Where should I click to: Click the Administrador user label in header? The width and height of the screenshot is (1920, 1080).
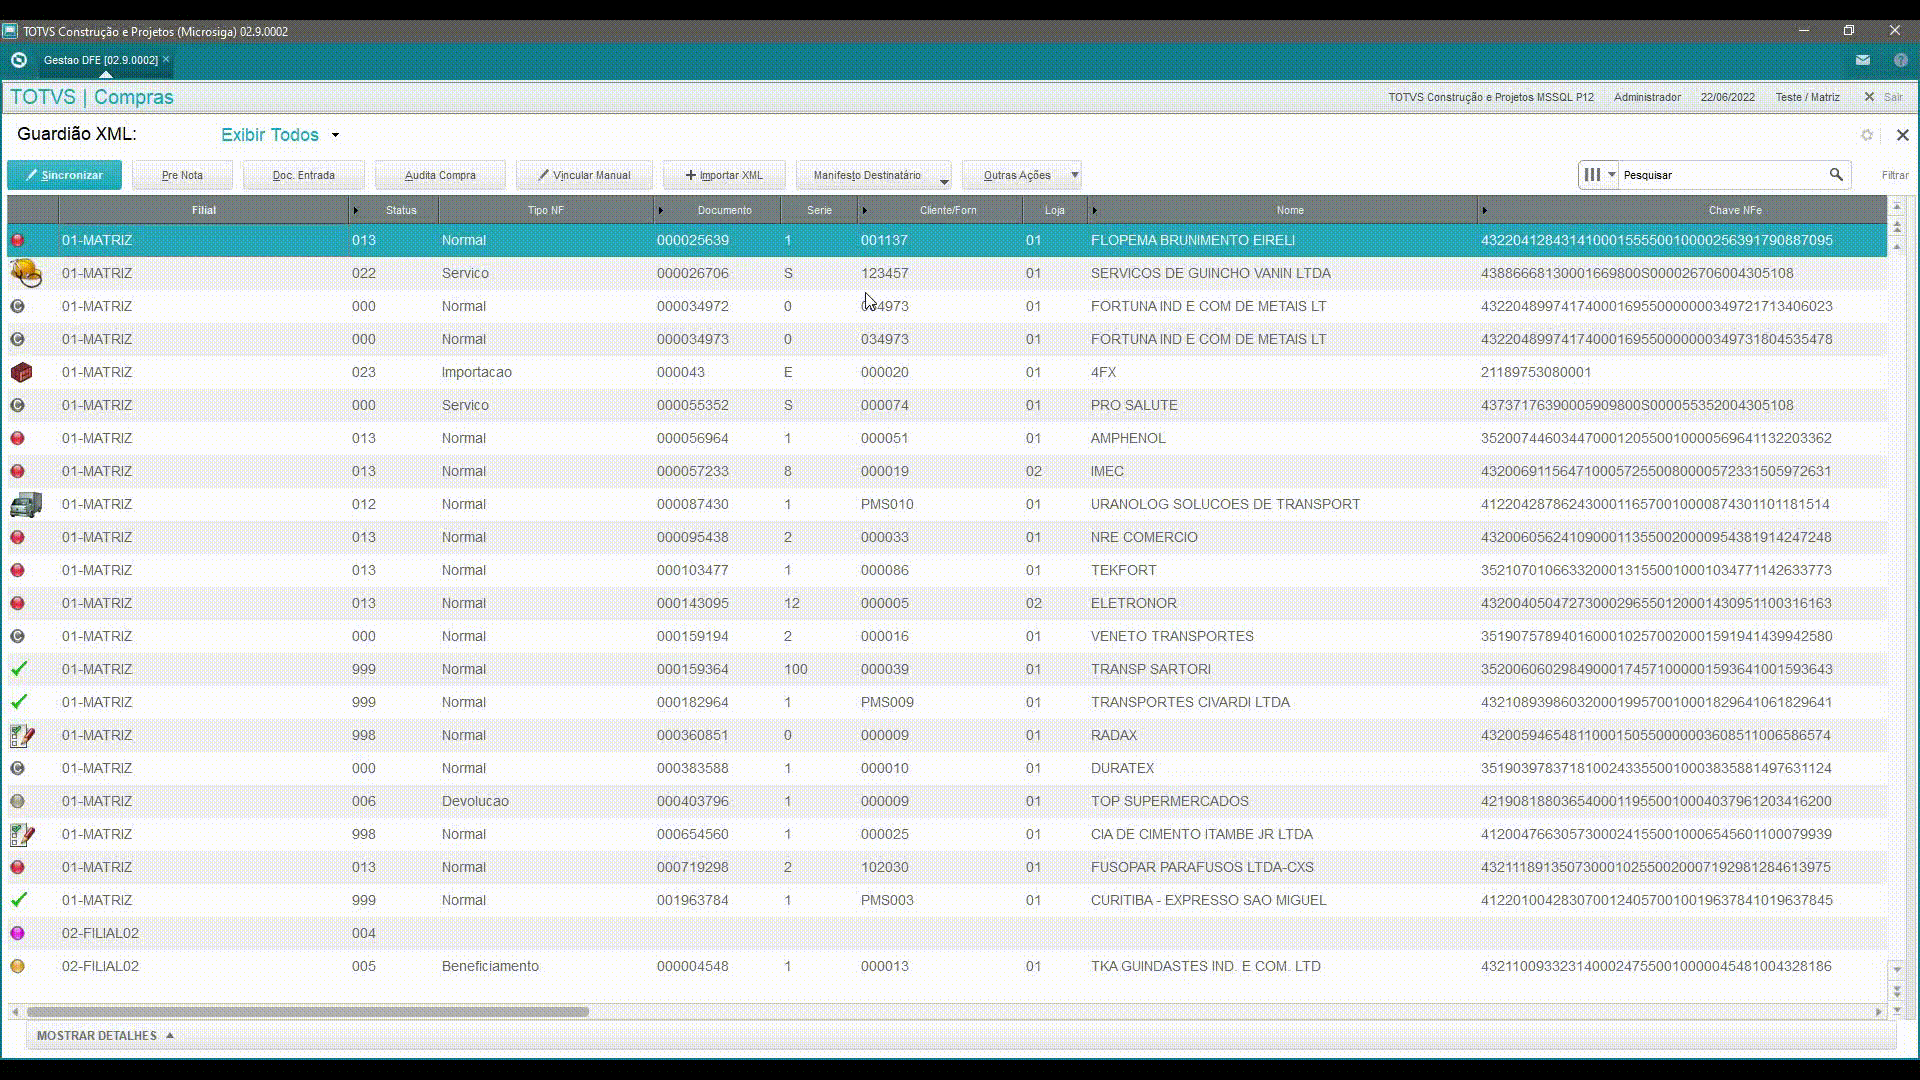click(x=1647, y=97)
